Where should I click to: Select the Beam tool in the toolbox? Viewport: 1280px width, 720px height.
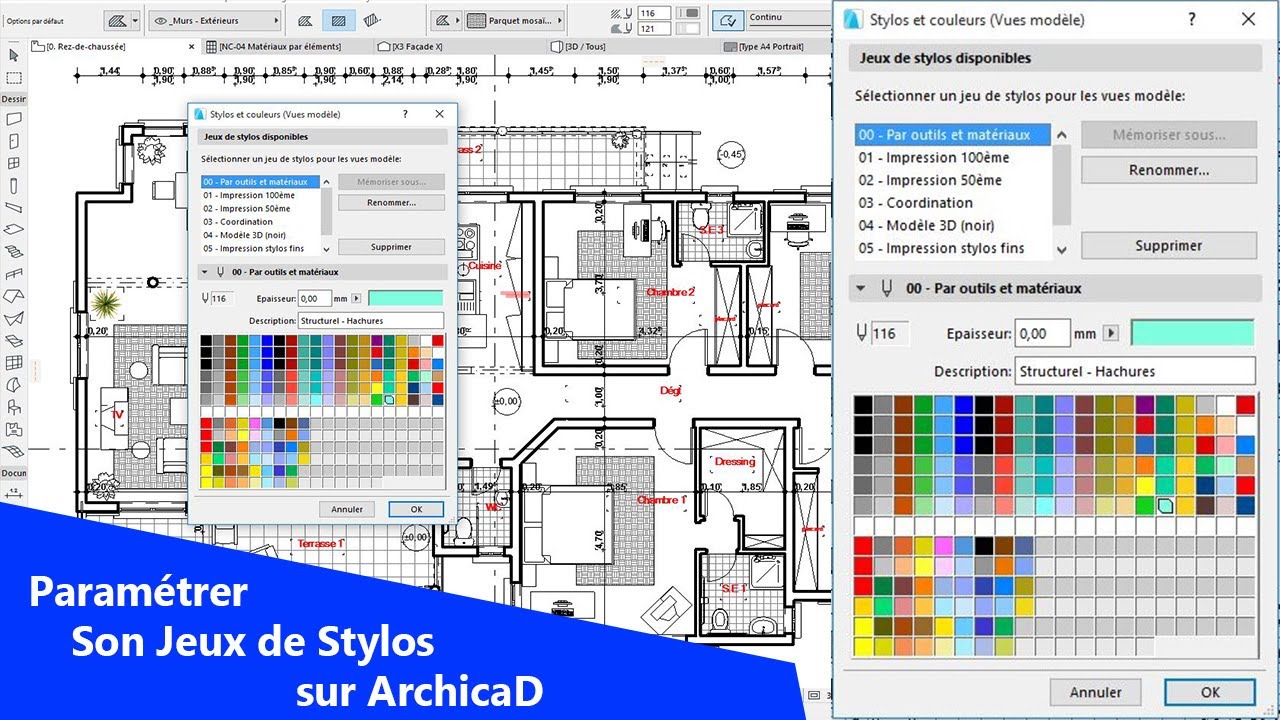14,208
